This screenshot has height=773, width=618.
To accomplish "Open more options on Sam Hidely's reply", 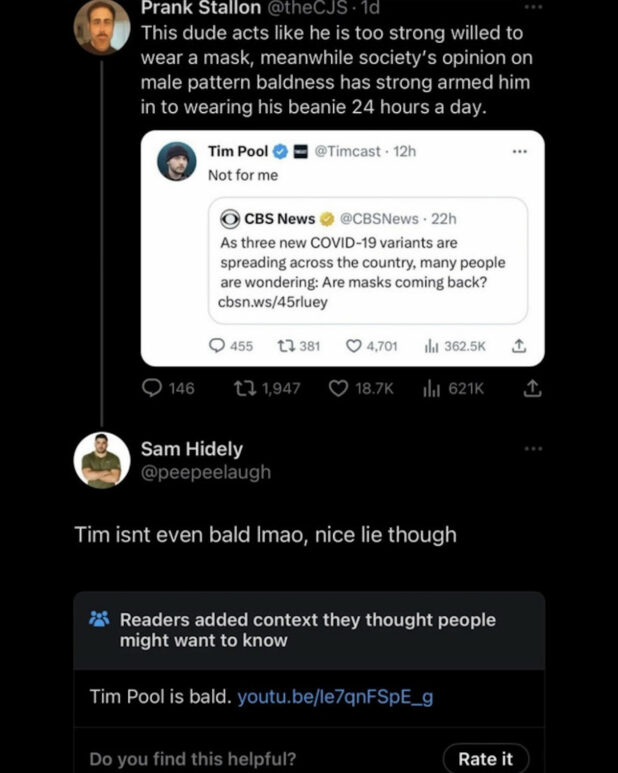I will click(x=533, y=448).
